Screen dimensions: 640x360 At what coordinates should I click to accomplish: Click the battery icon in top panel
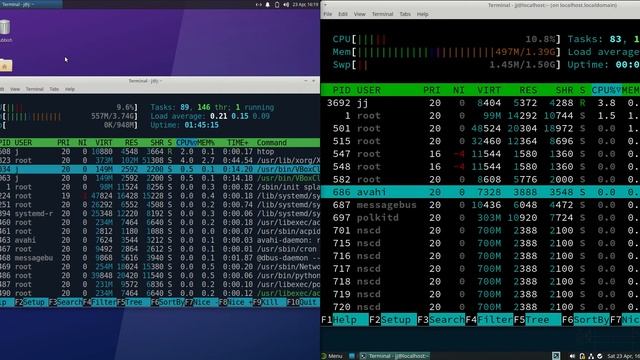click(x=277, y=4)
